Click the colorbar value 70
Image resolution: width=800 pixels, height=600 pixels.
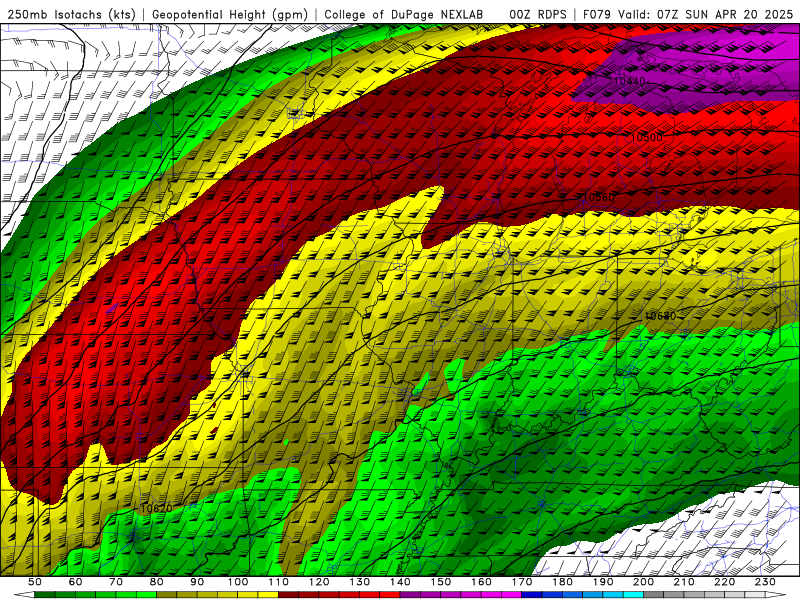click(116, 582)
